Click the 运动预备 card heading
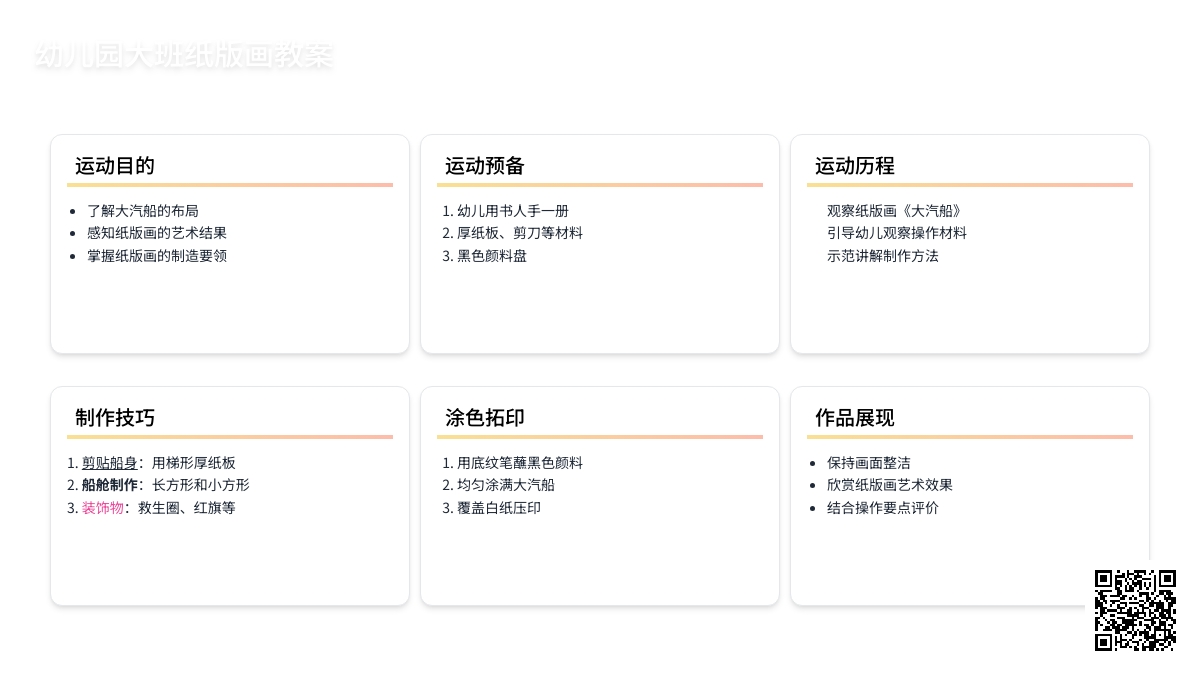The width and height of the screenshot is (1200, 675). point(485,166)
